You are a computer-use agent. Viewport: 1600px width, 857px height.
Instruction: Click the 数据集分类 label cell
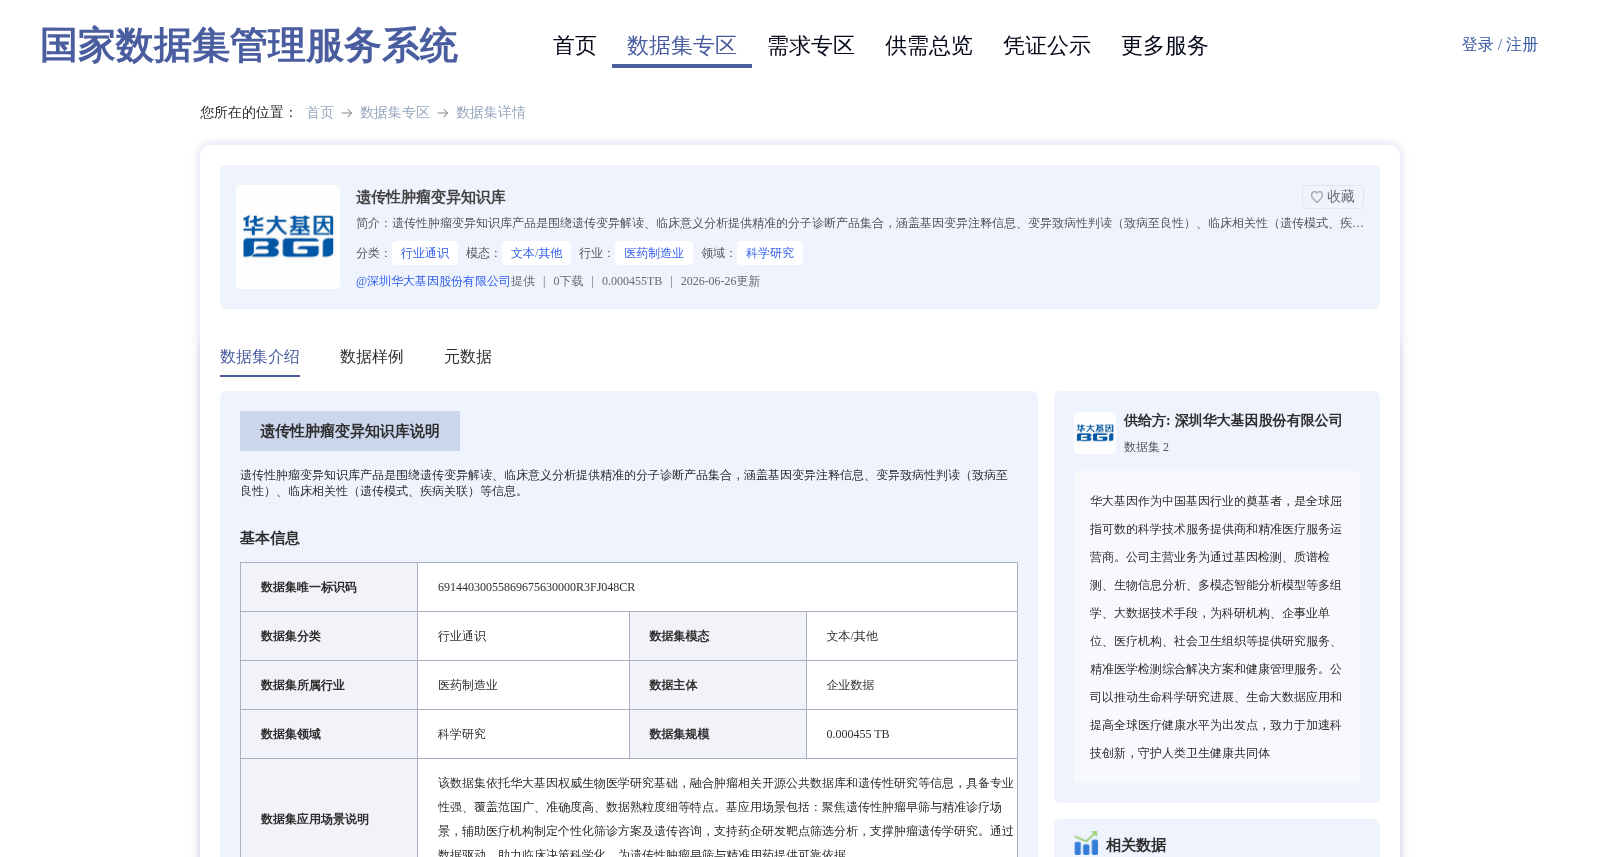[329, 636]
